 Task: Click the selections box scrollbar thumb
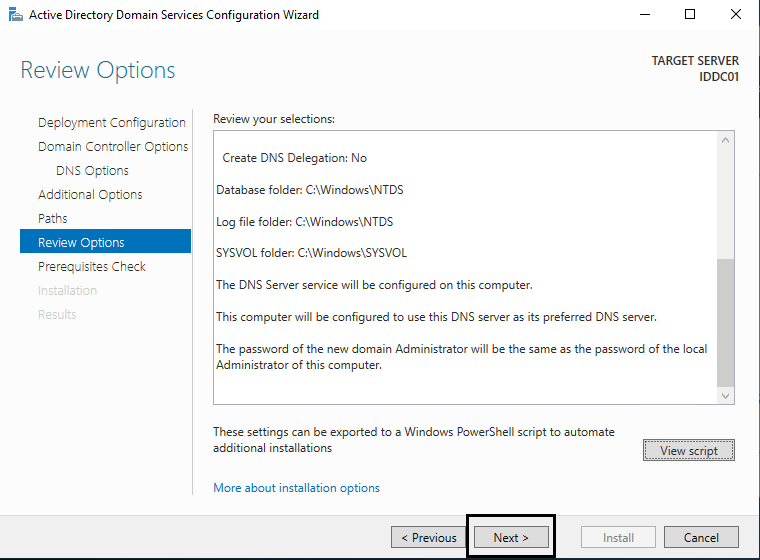click(725, 323)
